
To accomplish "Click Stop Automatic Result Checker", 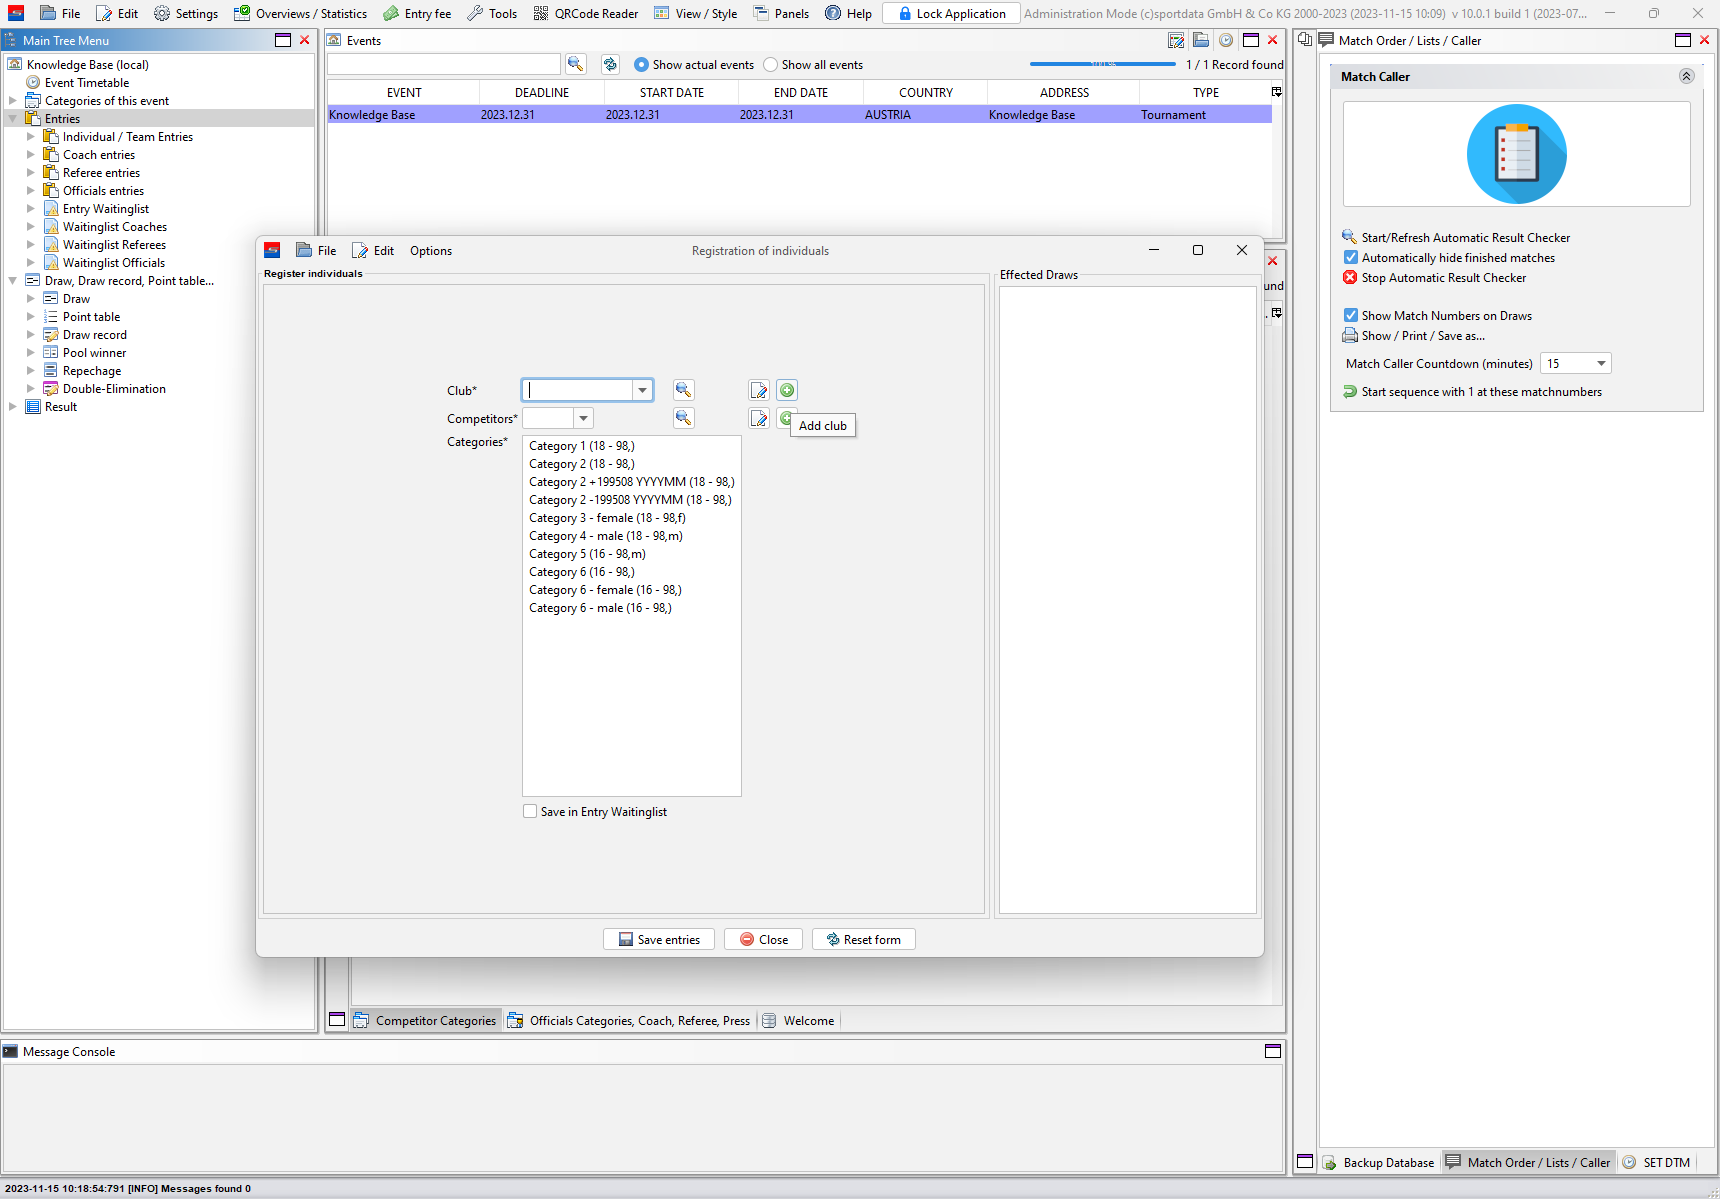I will (1434, 277).
